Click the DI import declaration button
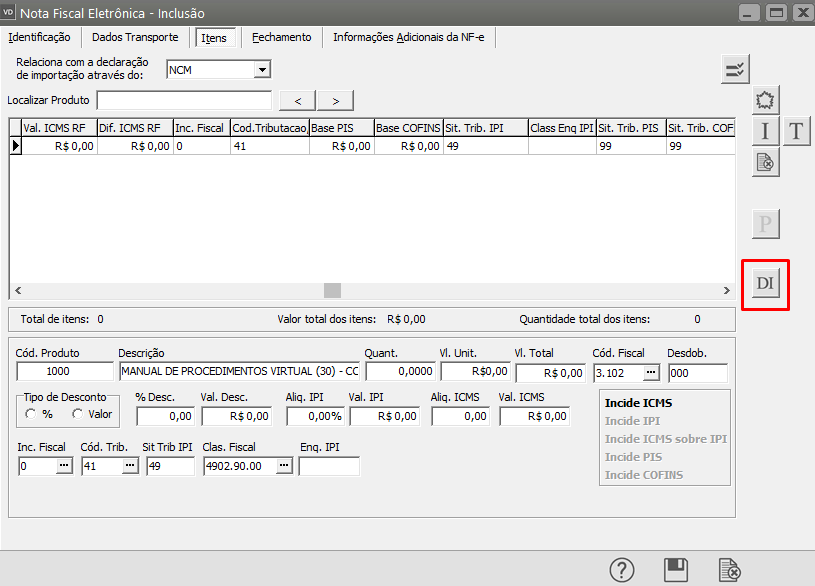This screenshot has width=815, height=586. [x=765, y=284]
